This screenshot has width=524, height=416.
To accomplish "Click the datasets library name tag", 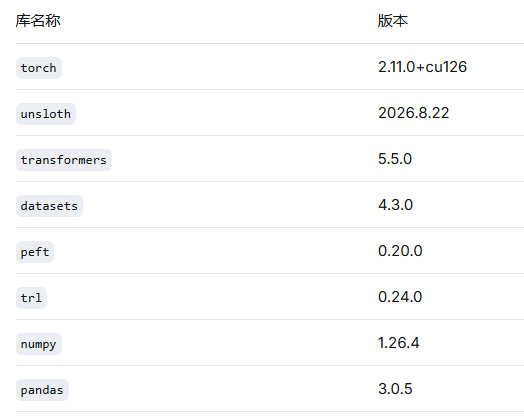I will (x=49, y=206).
